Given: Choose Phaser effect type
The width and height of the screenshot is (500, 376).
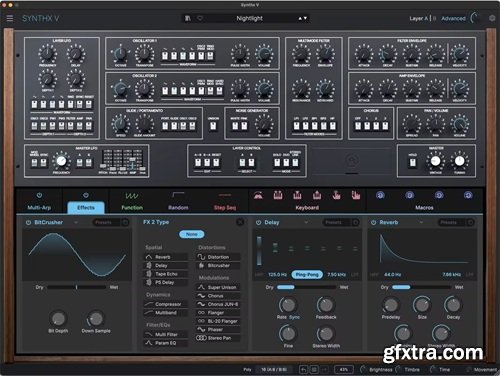Looking at the screenshot, I should [218, 330].
